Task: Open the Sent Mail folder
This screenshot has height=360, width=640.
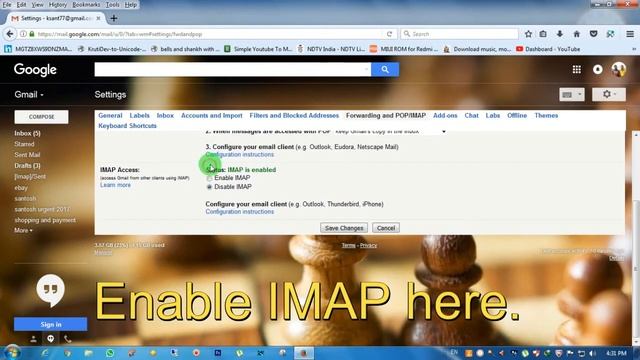Action: point(27,155)
